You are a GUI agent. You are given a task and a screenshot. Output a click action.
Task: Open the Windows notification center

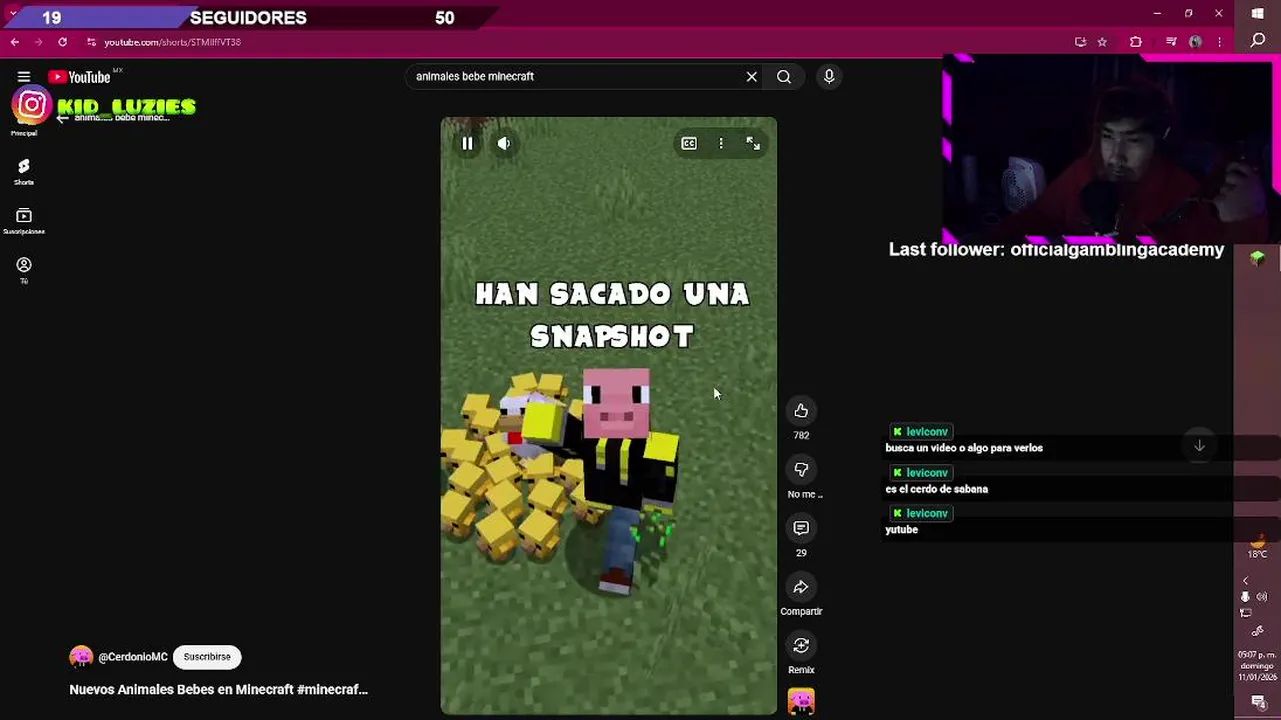(x=1258, y=704)
